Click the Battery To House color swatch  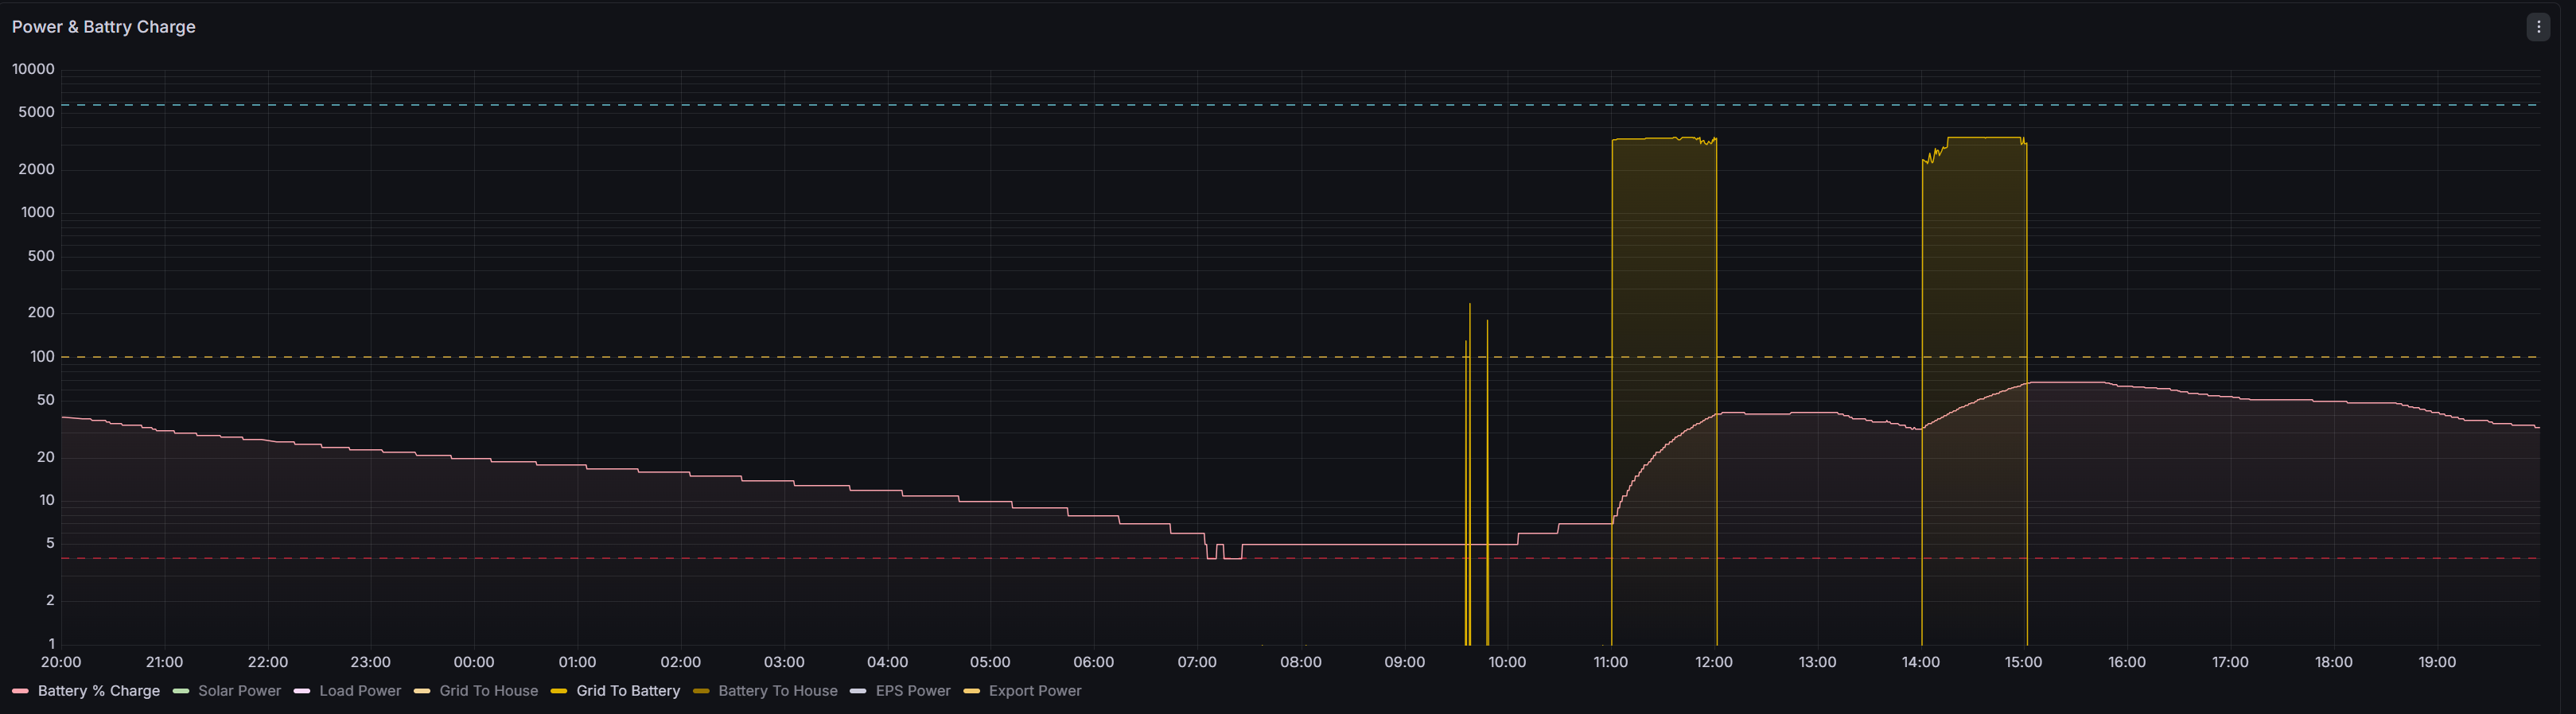(701, 691)
